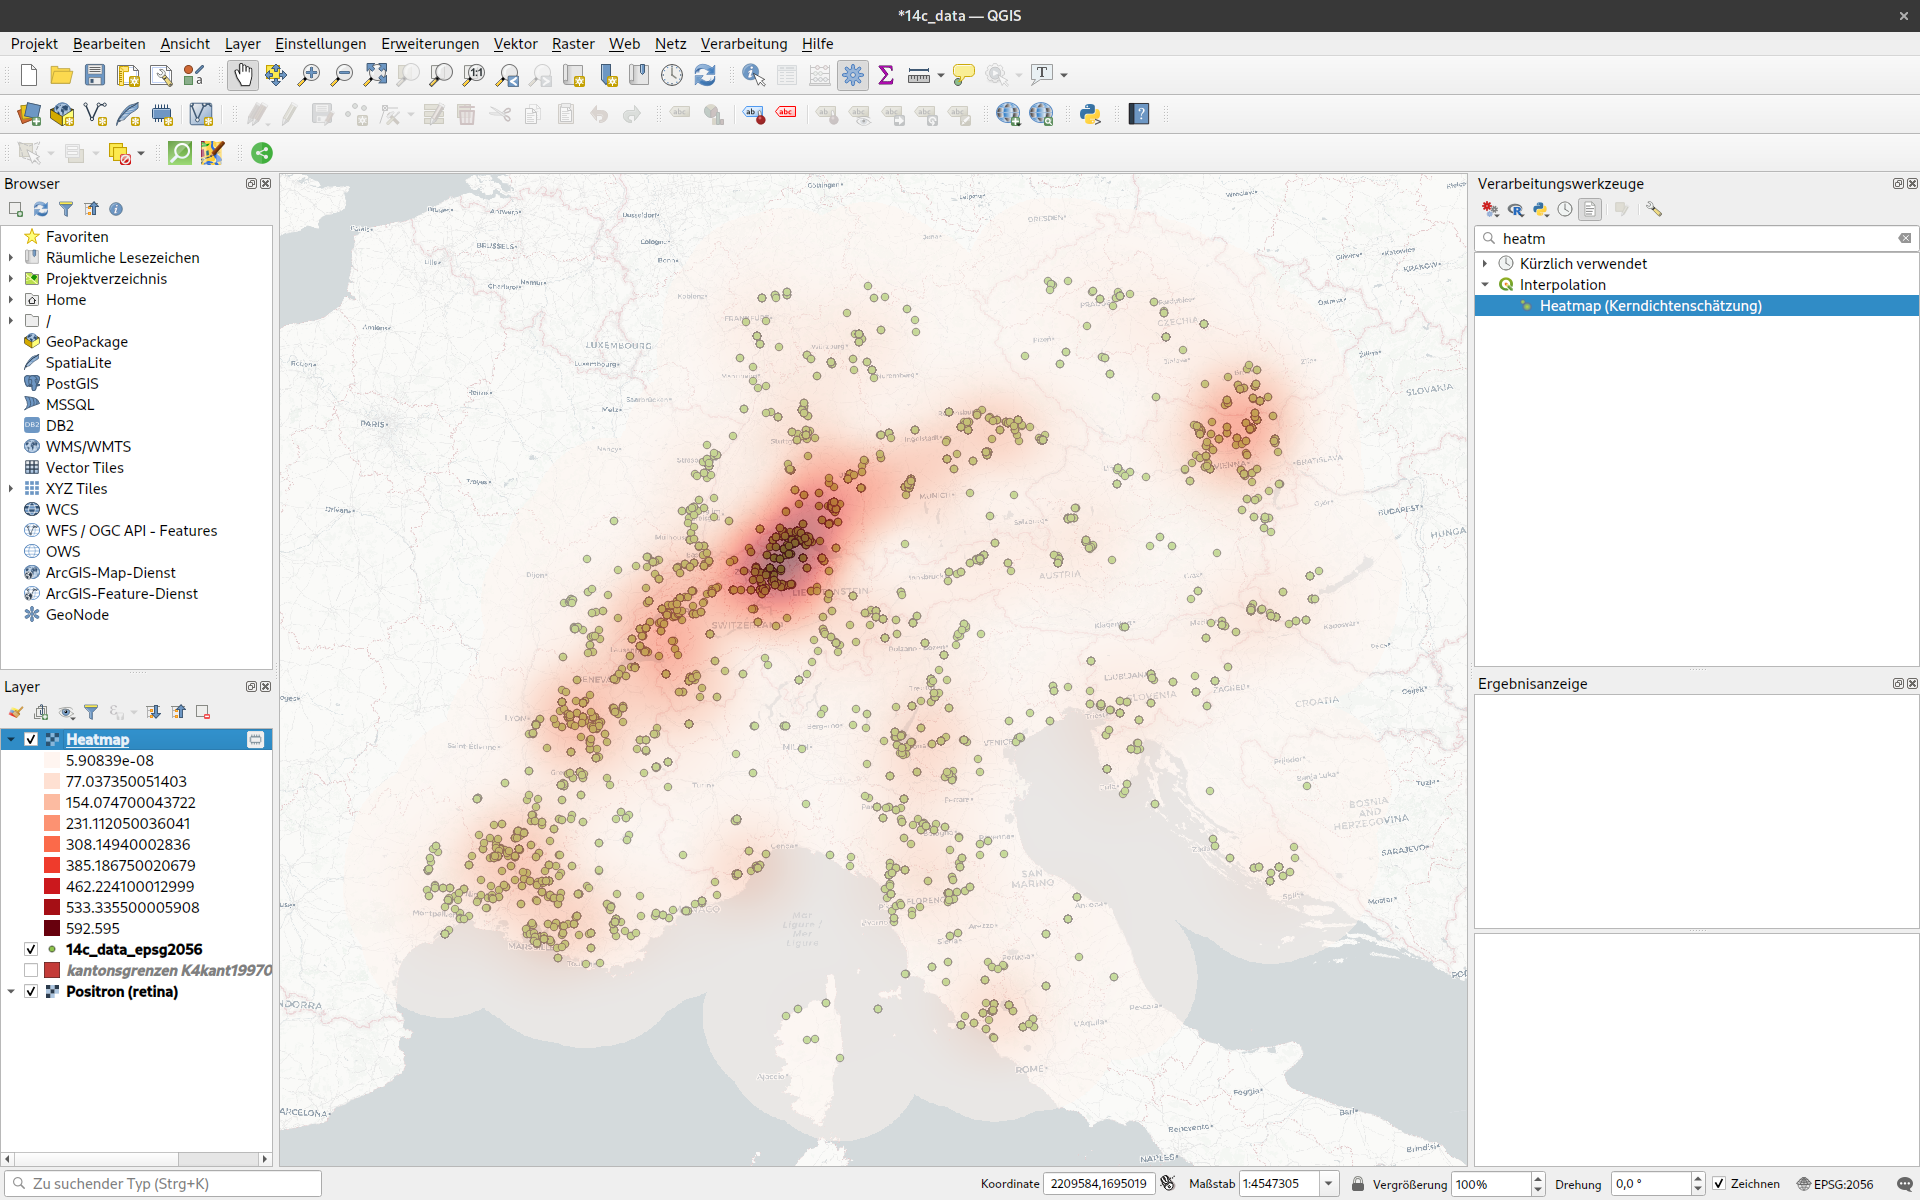Select the Pan Map tool

pos(242,73)
